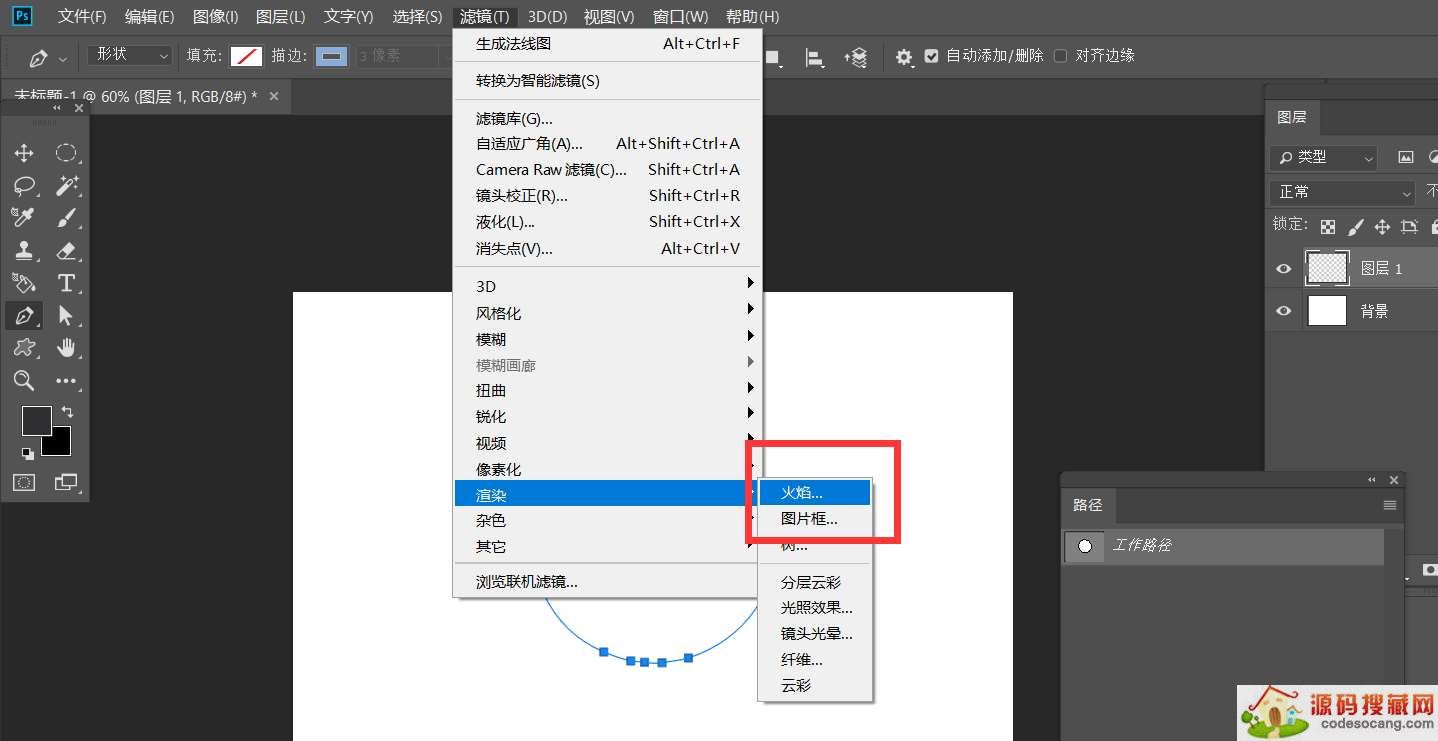Screen dimensions: 1438x741
Task: Expand the 锐化 submenu
Action: pyautogui.click(x=608, y=417)
